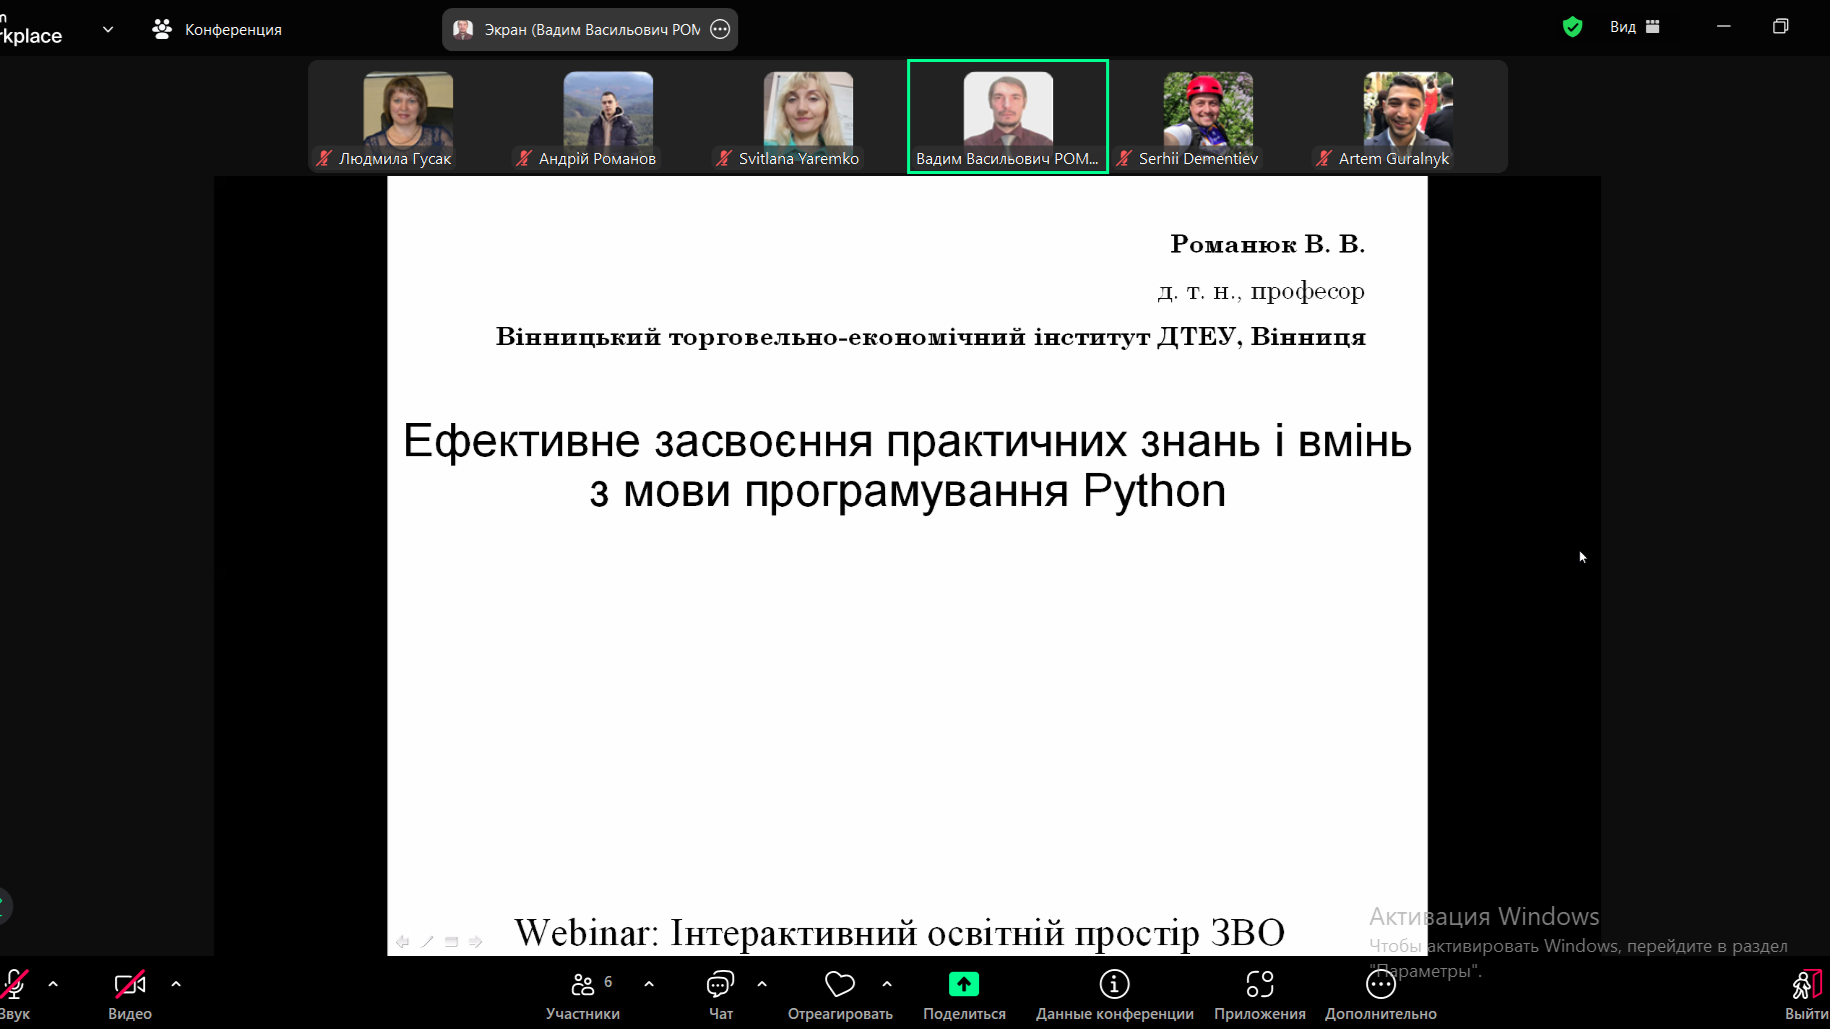Image resolution: width=1830 pixels, height=1029 pixels.
Task: Expand the chevron next to Chat
Action: pos(762,984)
